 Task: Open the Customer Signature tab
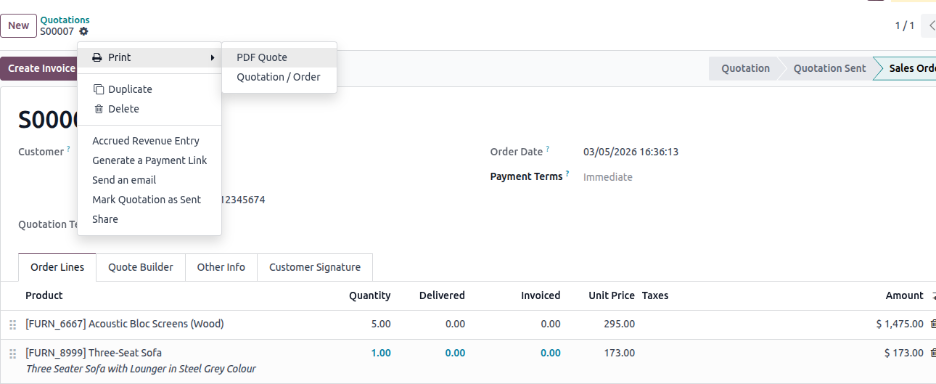(315, 268)
